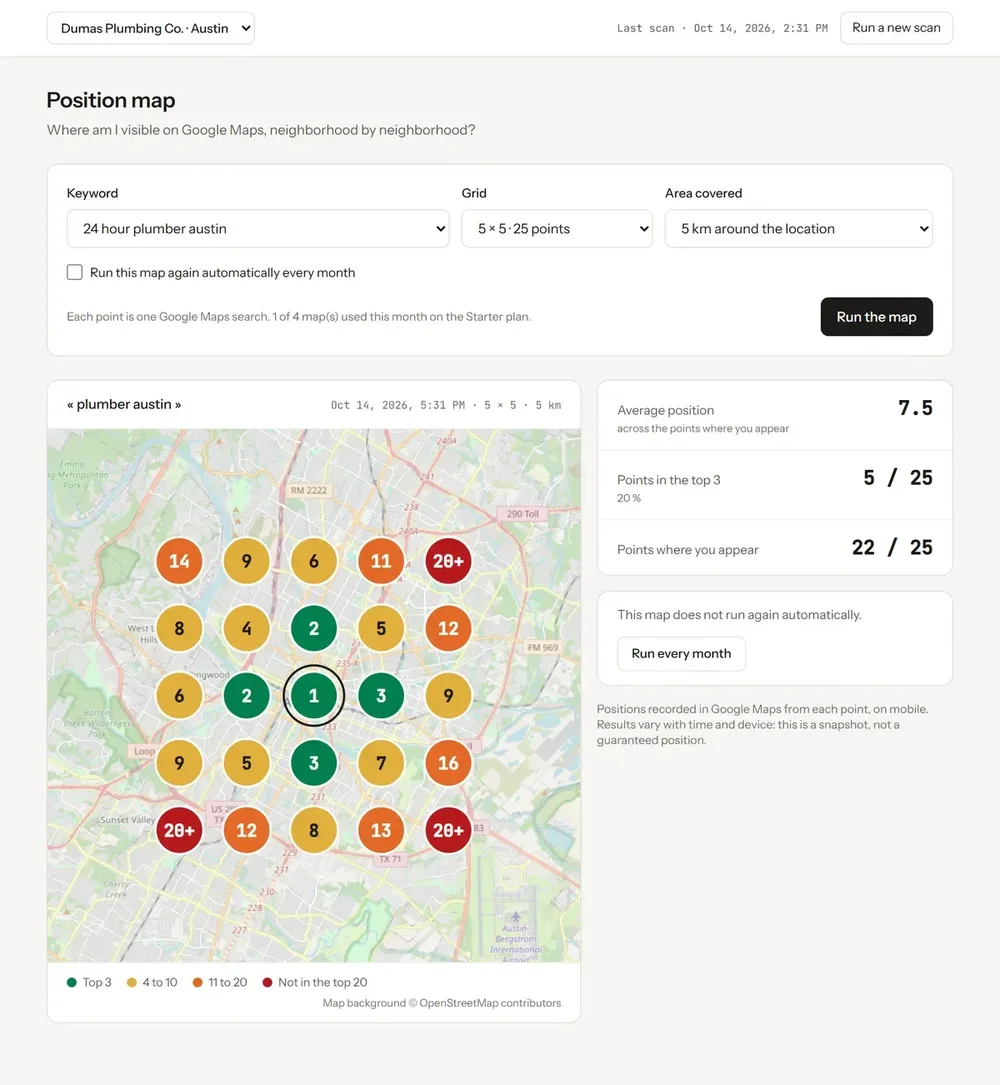Image resolution: width=1000 pixels, height=1085 pixels.
Task: Click the orange 13 map marker
Action: click(x=381, y=830)
